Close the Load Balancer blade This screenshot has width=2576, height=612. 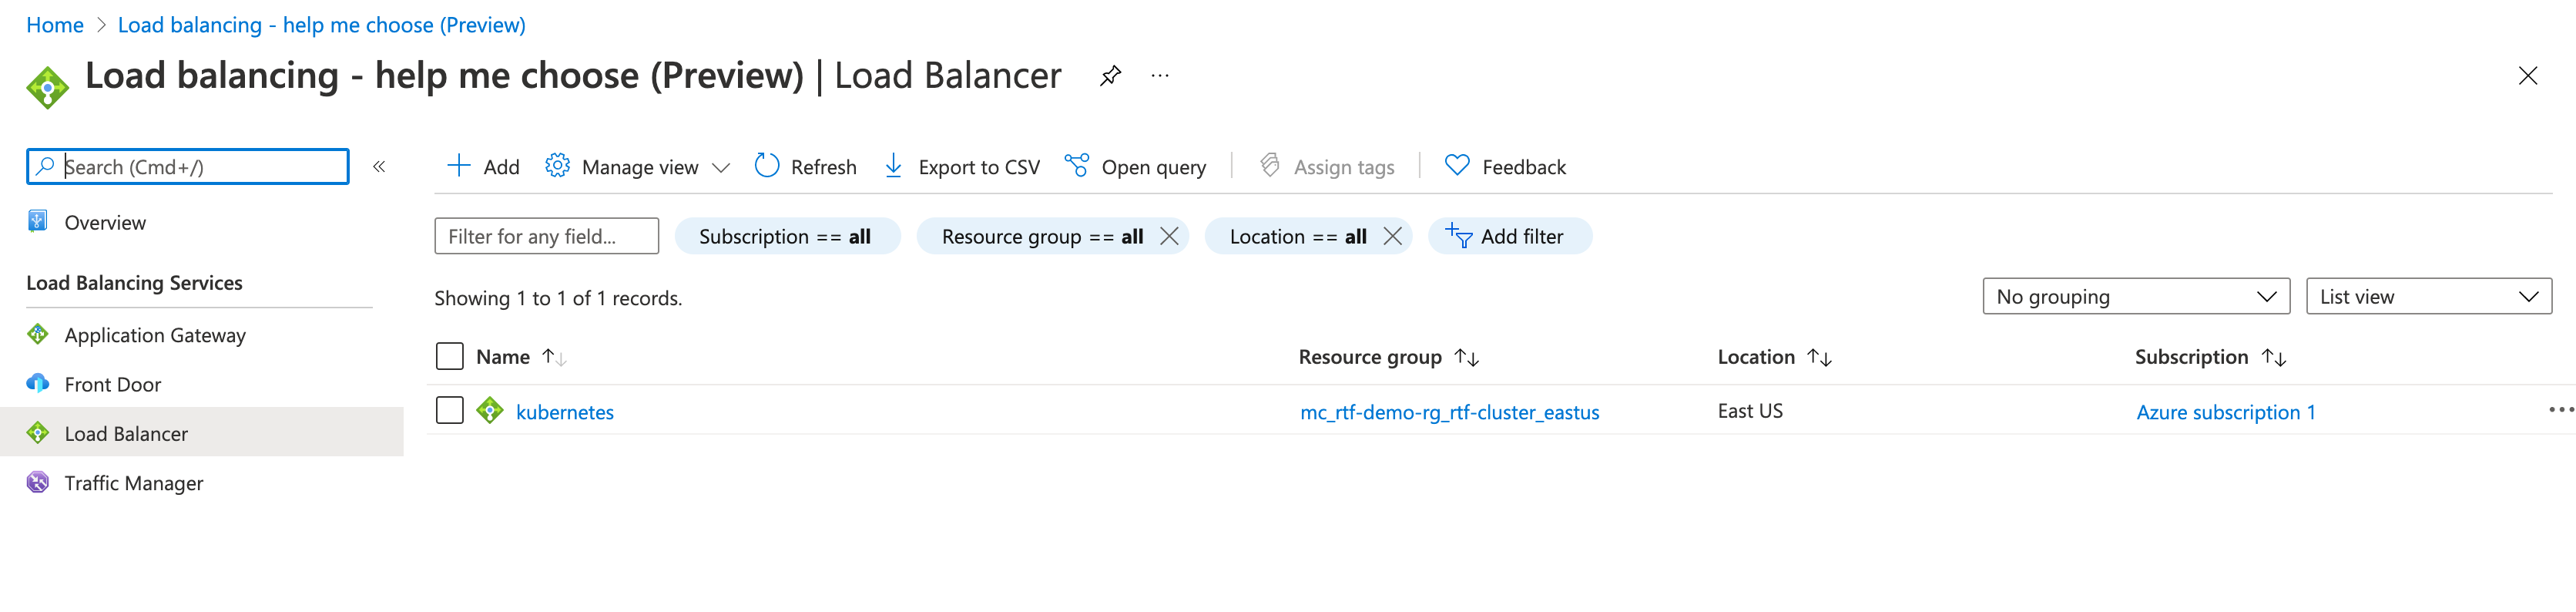pyautogui.click(x=2527, y=76)
